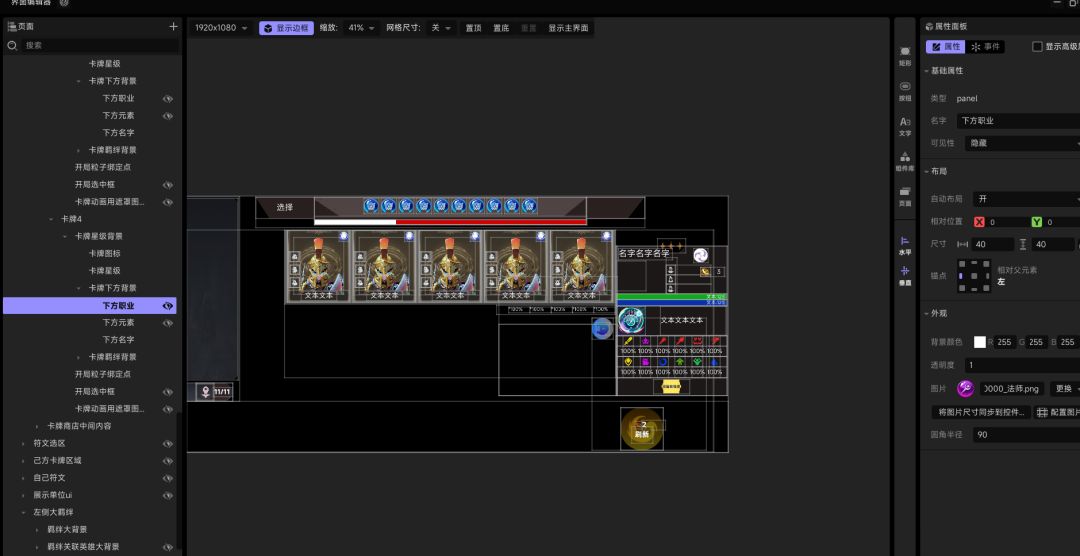The height and width of the screenshot is (556, 1080).
Task: Click the teal circular skill icon on canvas
Action: click(631, 320)
